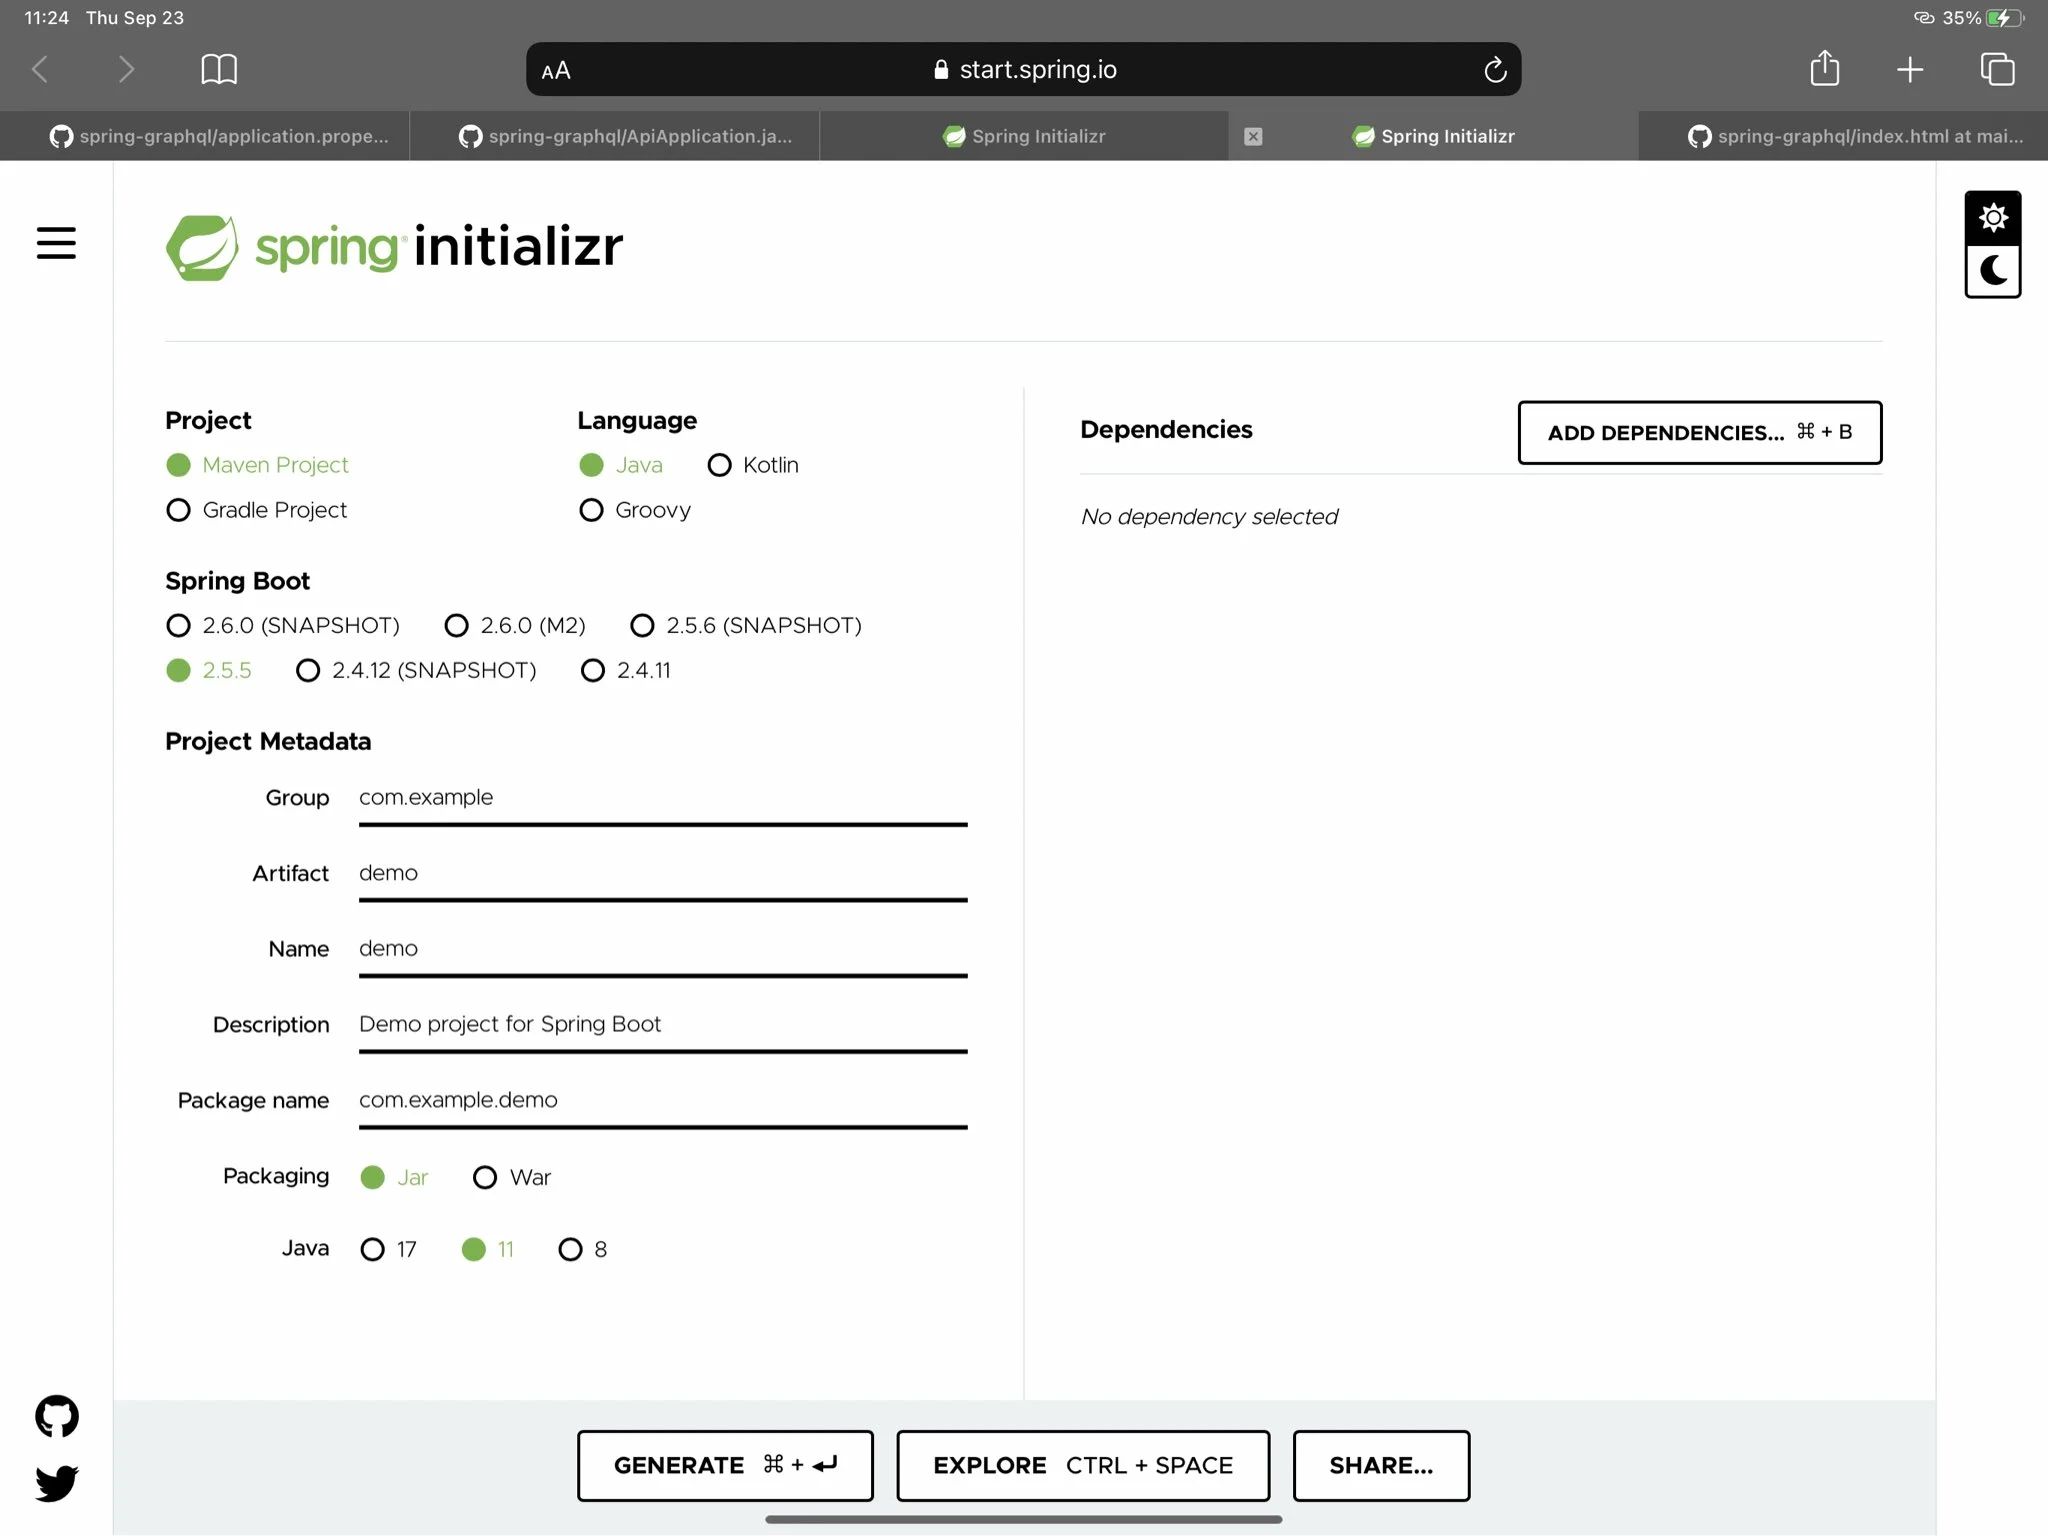This screenshot has height=1536, width=2048.
Task: Switch to light theme sun icon
Action: pos(1992,218)
